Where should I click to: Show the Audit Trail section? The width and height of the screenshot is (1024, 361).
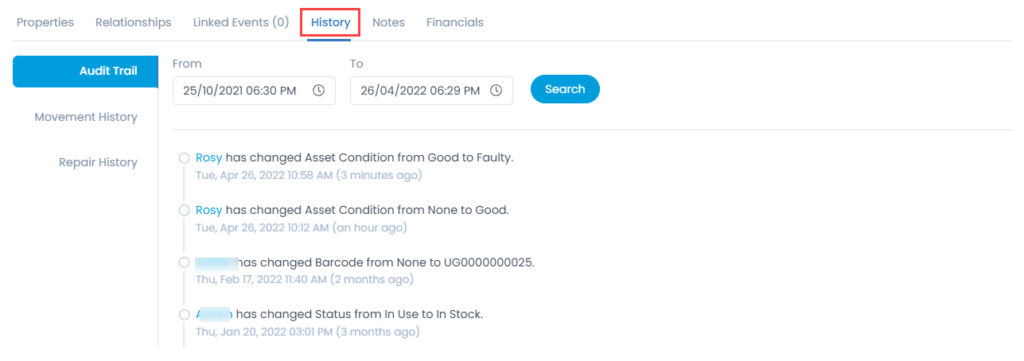coord(86,71)
